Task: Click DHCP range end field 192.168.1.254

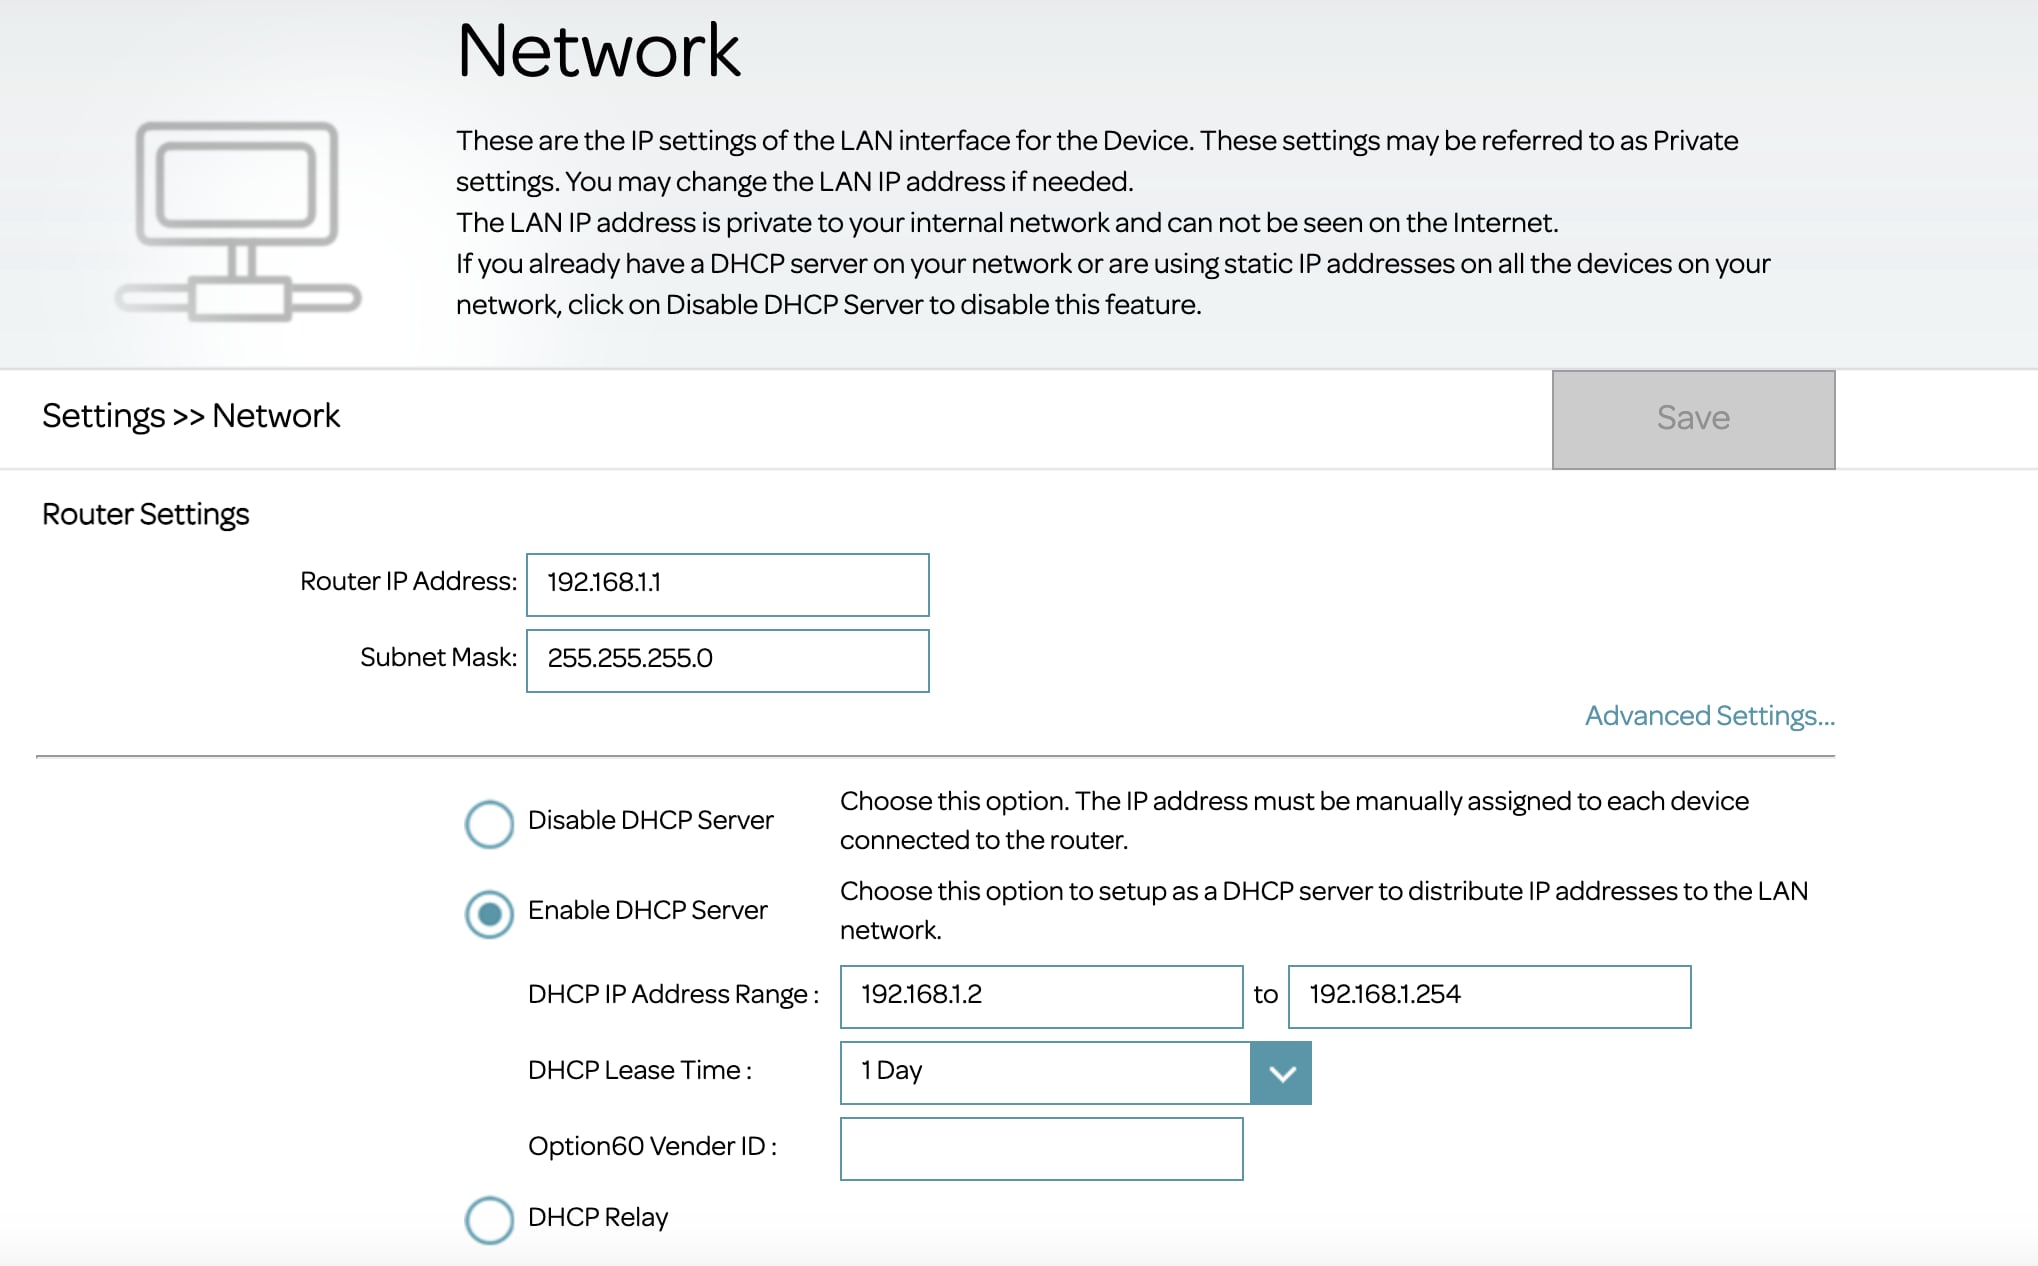Action: (1489, 997)
